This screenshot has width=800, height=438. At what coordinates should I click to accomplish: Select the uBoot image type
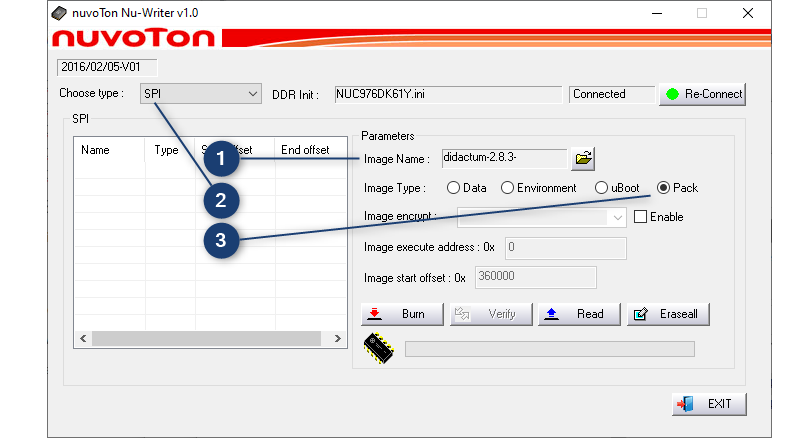point(602,188)
